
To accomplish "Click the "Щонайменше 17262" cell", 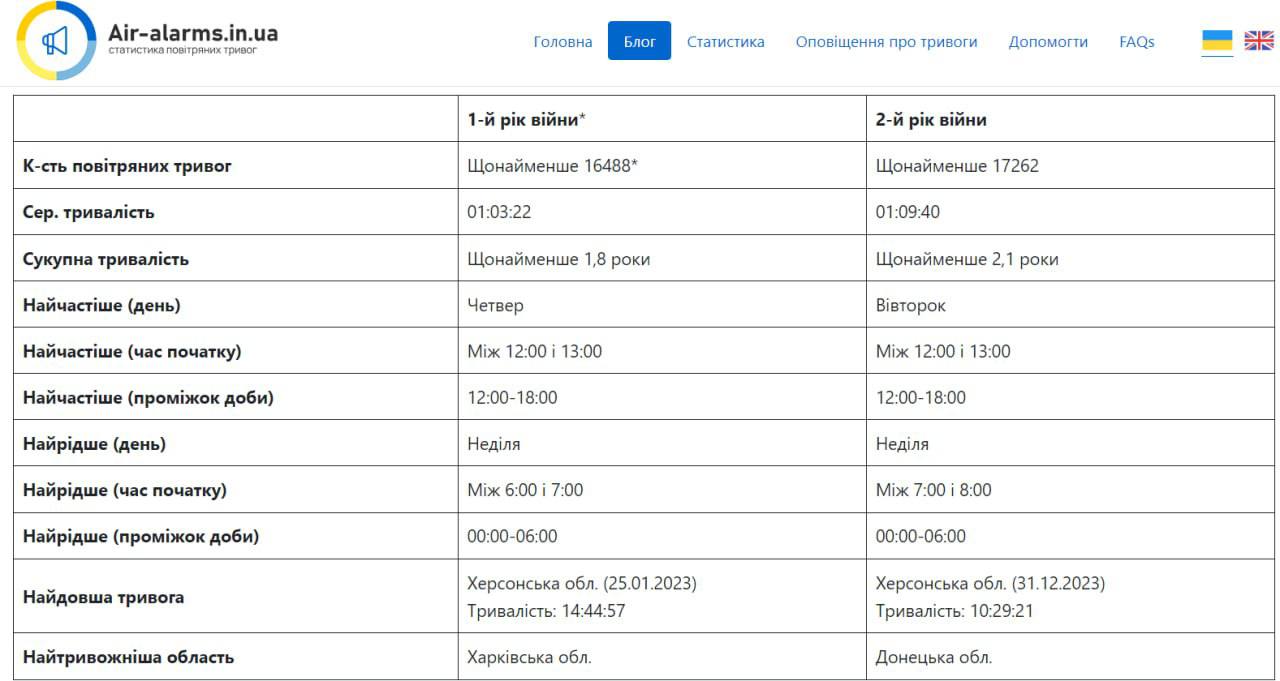I will click(x=957, y=166).
